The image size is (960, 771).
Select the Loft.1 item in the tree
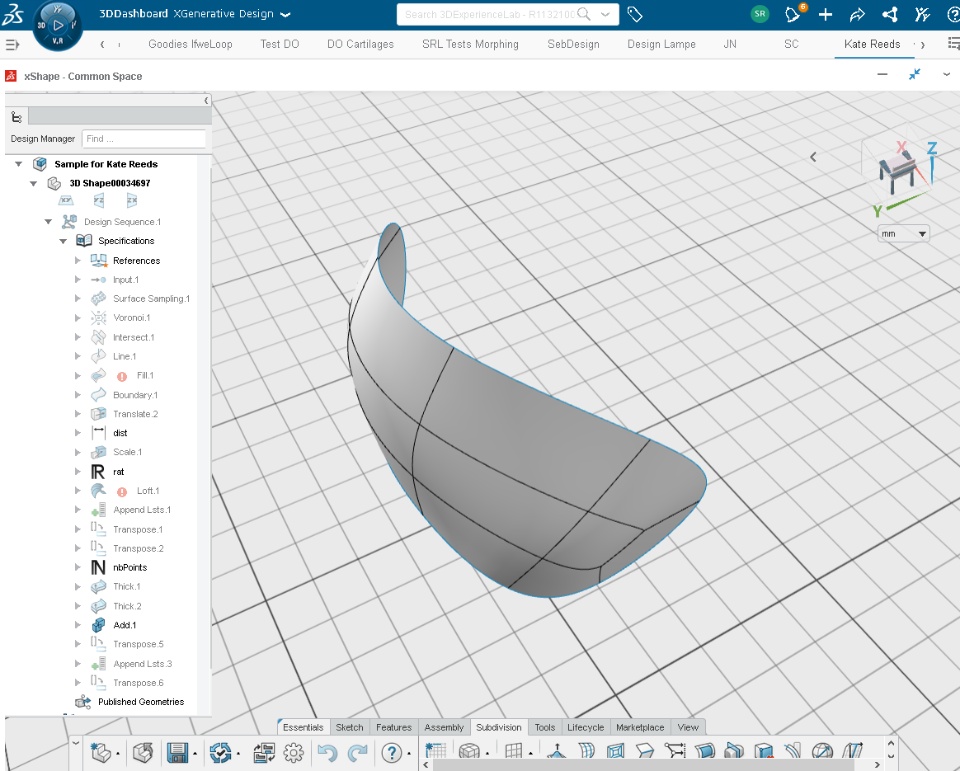point(147,491)
